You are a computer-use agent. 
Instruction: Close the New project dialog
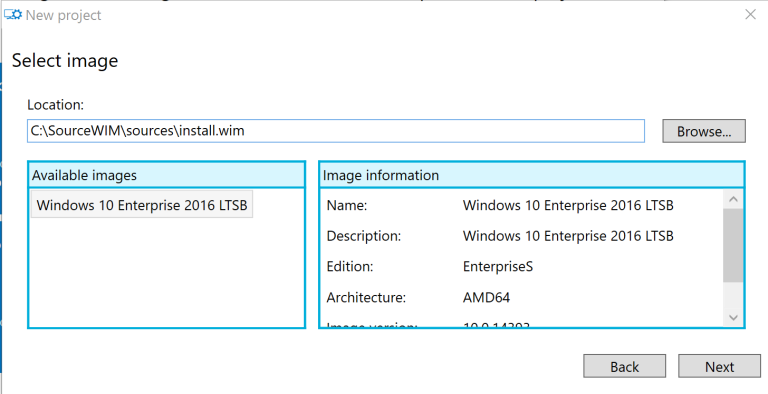[x=750, y=14]
